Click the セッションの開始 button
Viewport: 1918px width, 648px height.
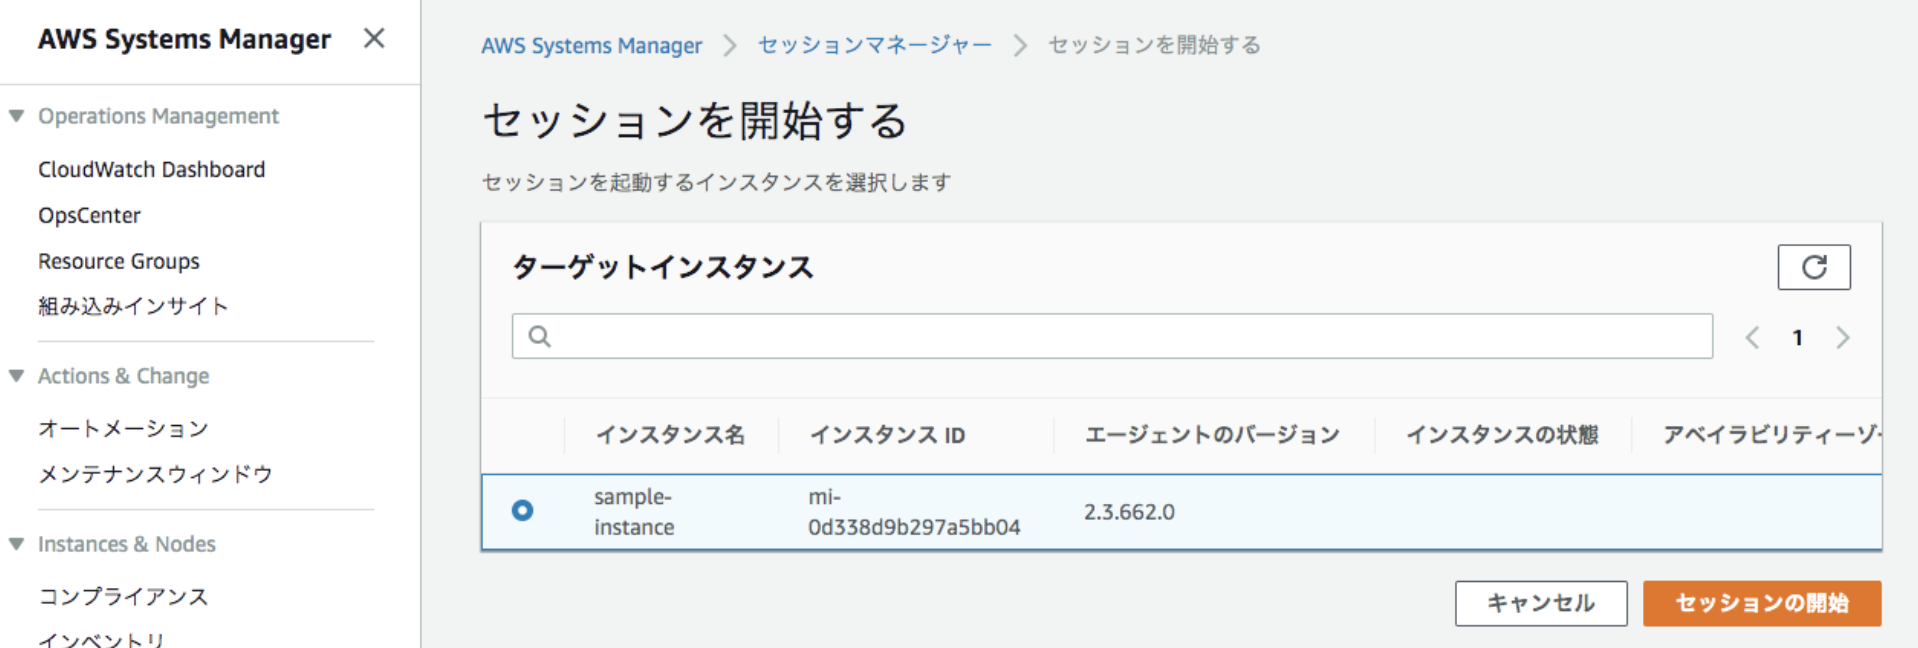click(x=1762, y=603)
